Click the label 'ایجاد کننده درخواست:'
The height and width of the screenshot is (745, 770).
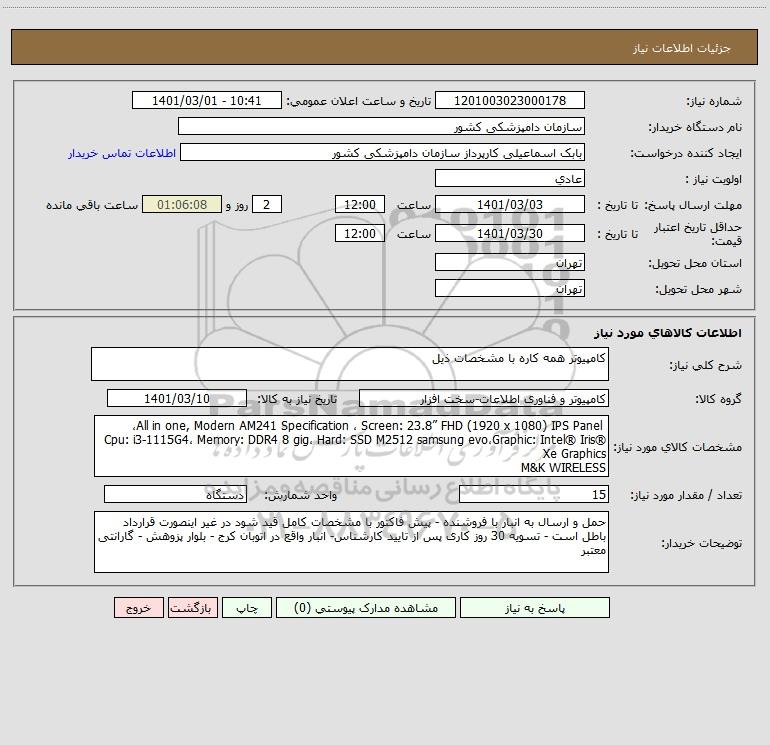686,154
